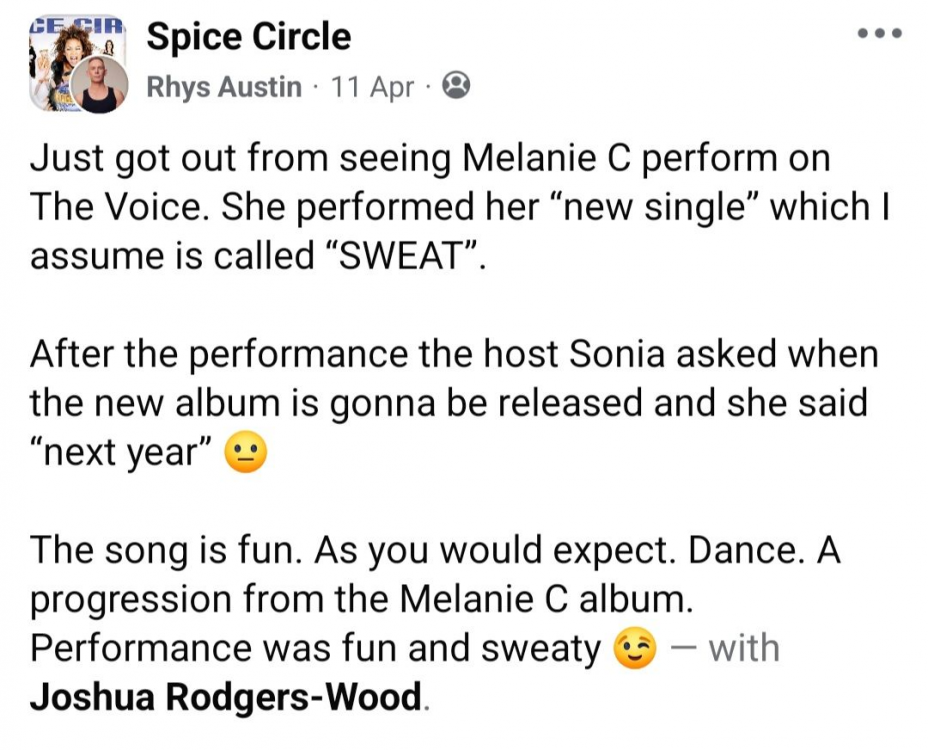Click the grey "— with" text
Screen dimensions: 928x750
pyautogui.click(x=726, y=648)
